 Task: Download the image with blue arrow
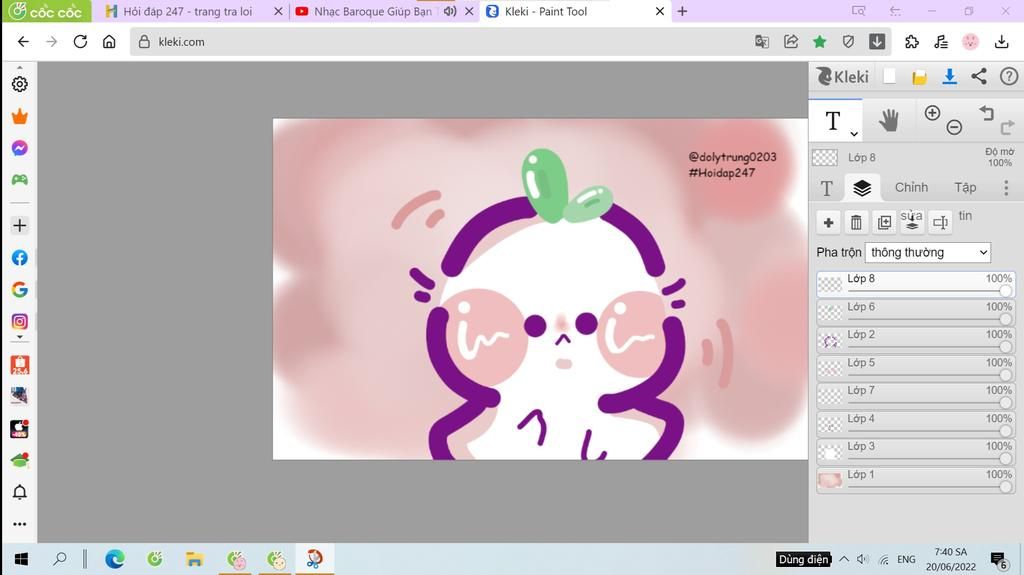point(950,76)
